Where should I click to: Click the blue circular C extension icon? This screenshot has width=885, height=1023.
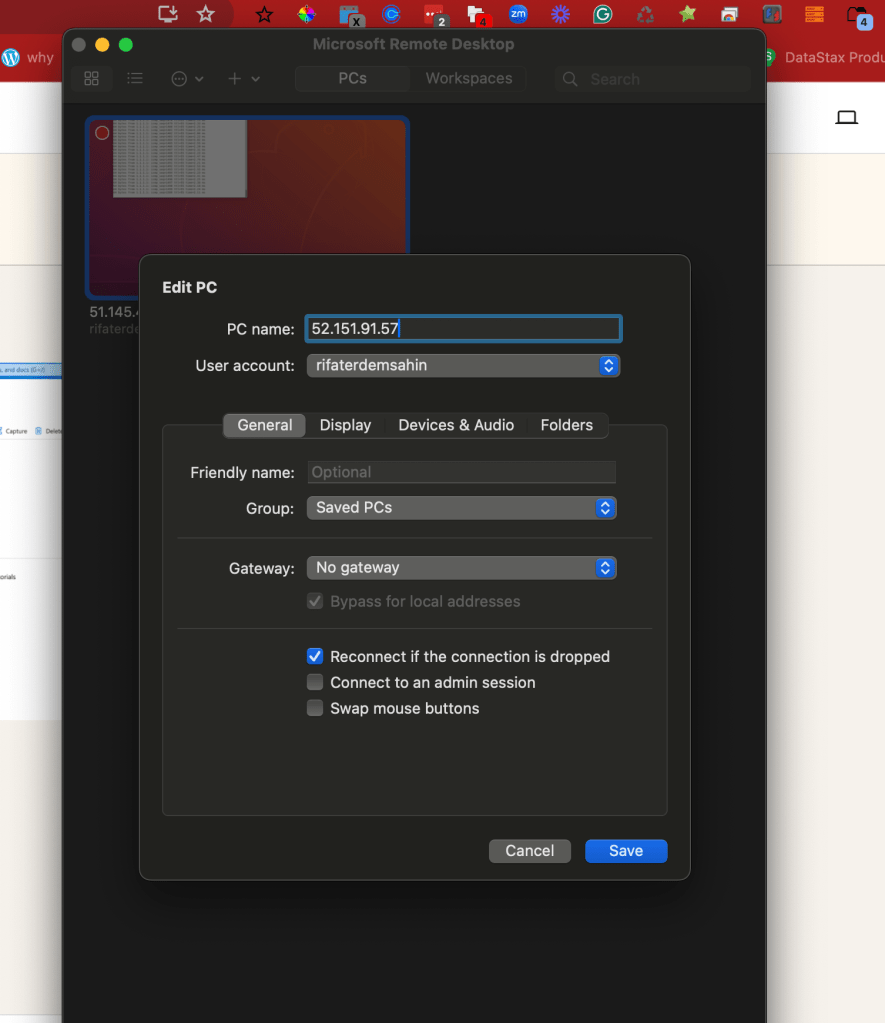[x=391, y=14]
